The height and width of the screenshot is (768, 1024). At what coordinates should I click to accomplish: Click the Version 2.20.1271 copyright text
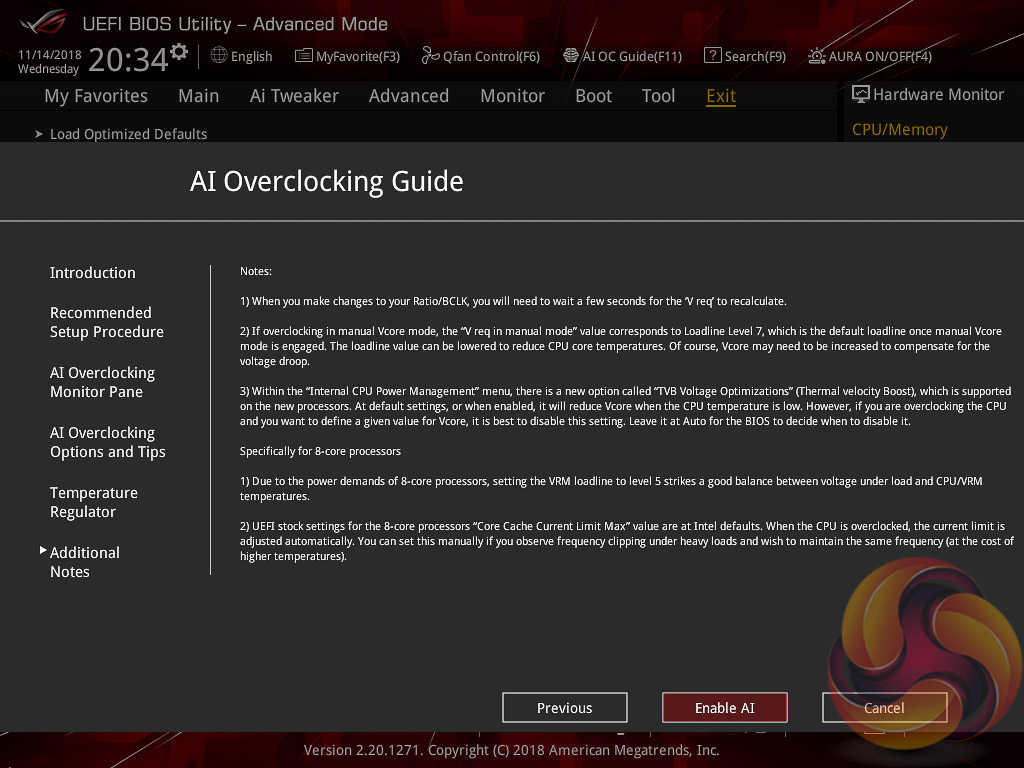511,750
